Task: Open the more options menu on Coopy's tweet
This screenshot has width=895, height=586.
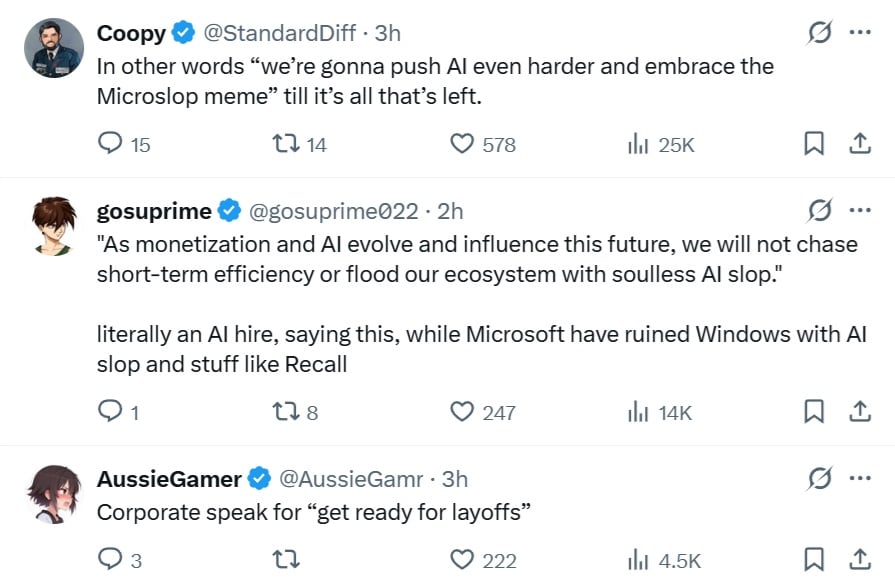Action: (x=861, y=33)
